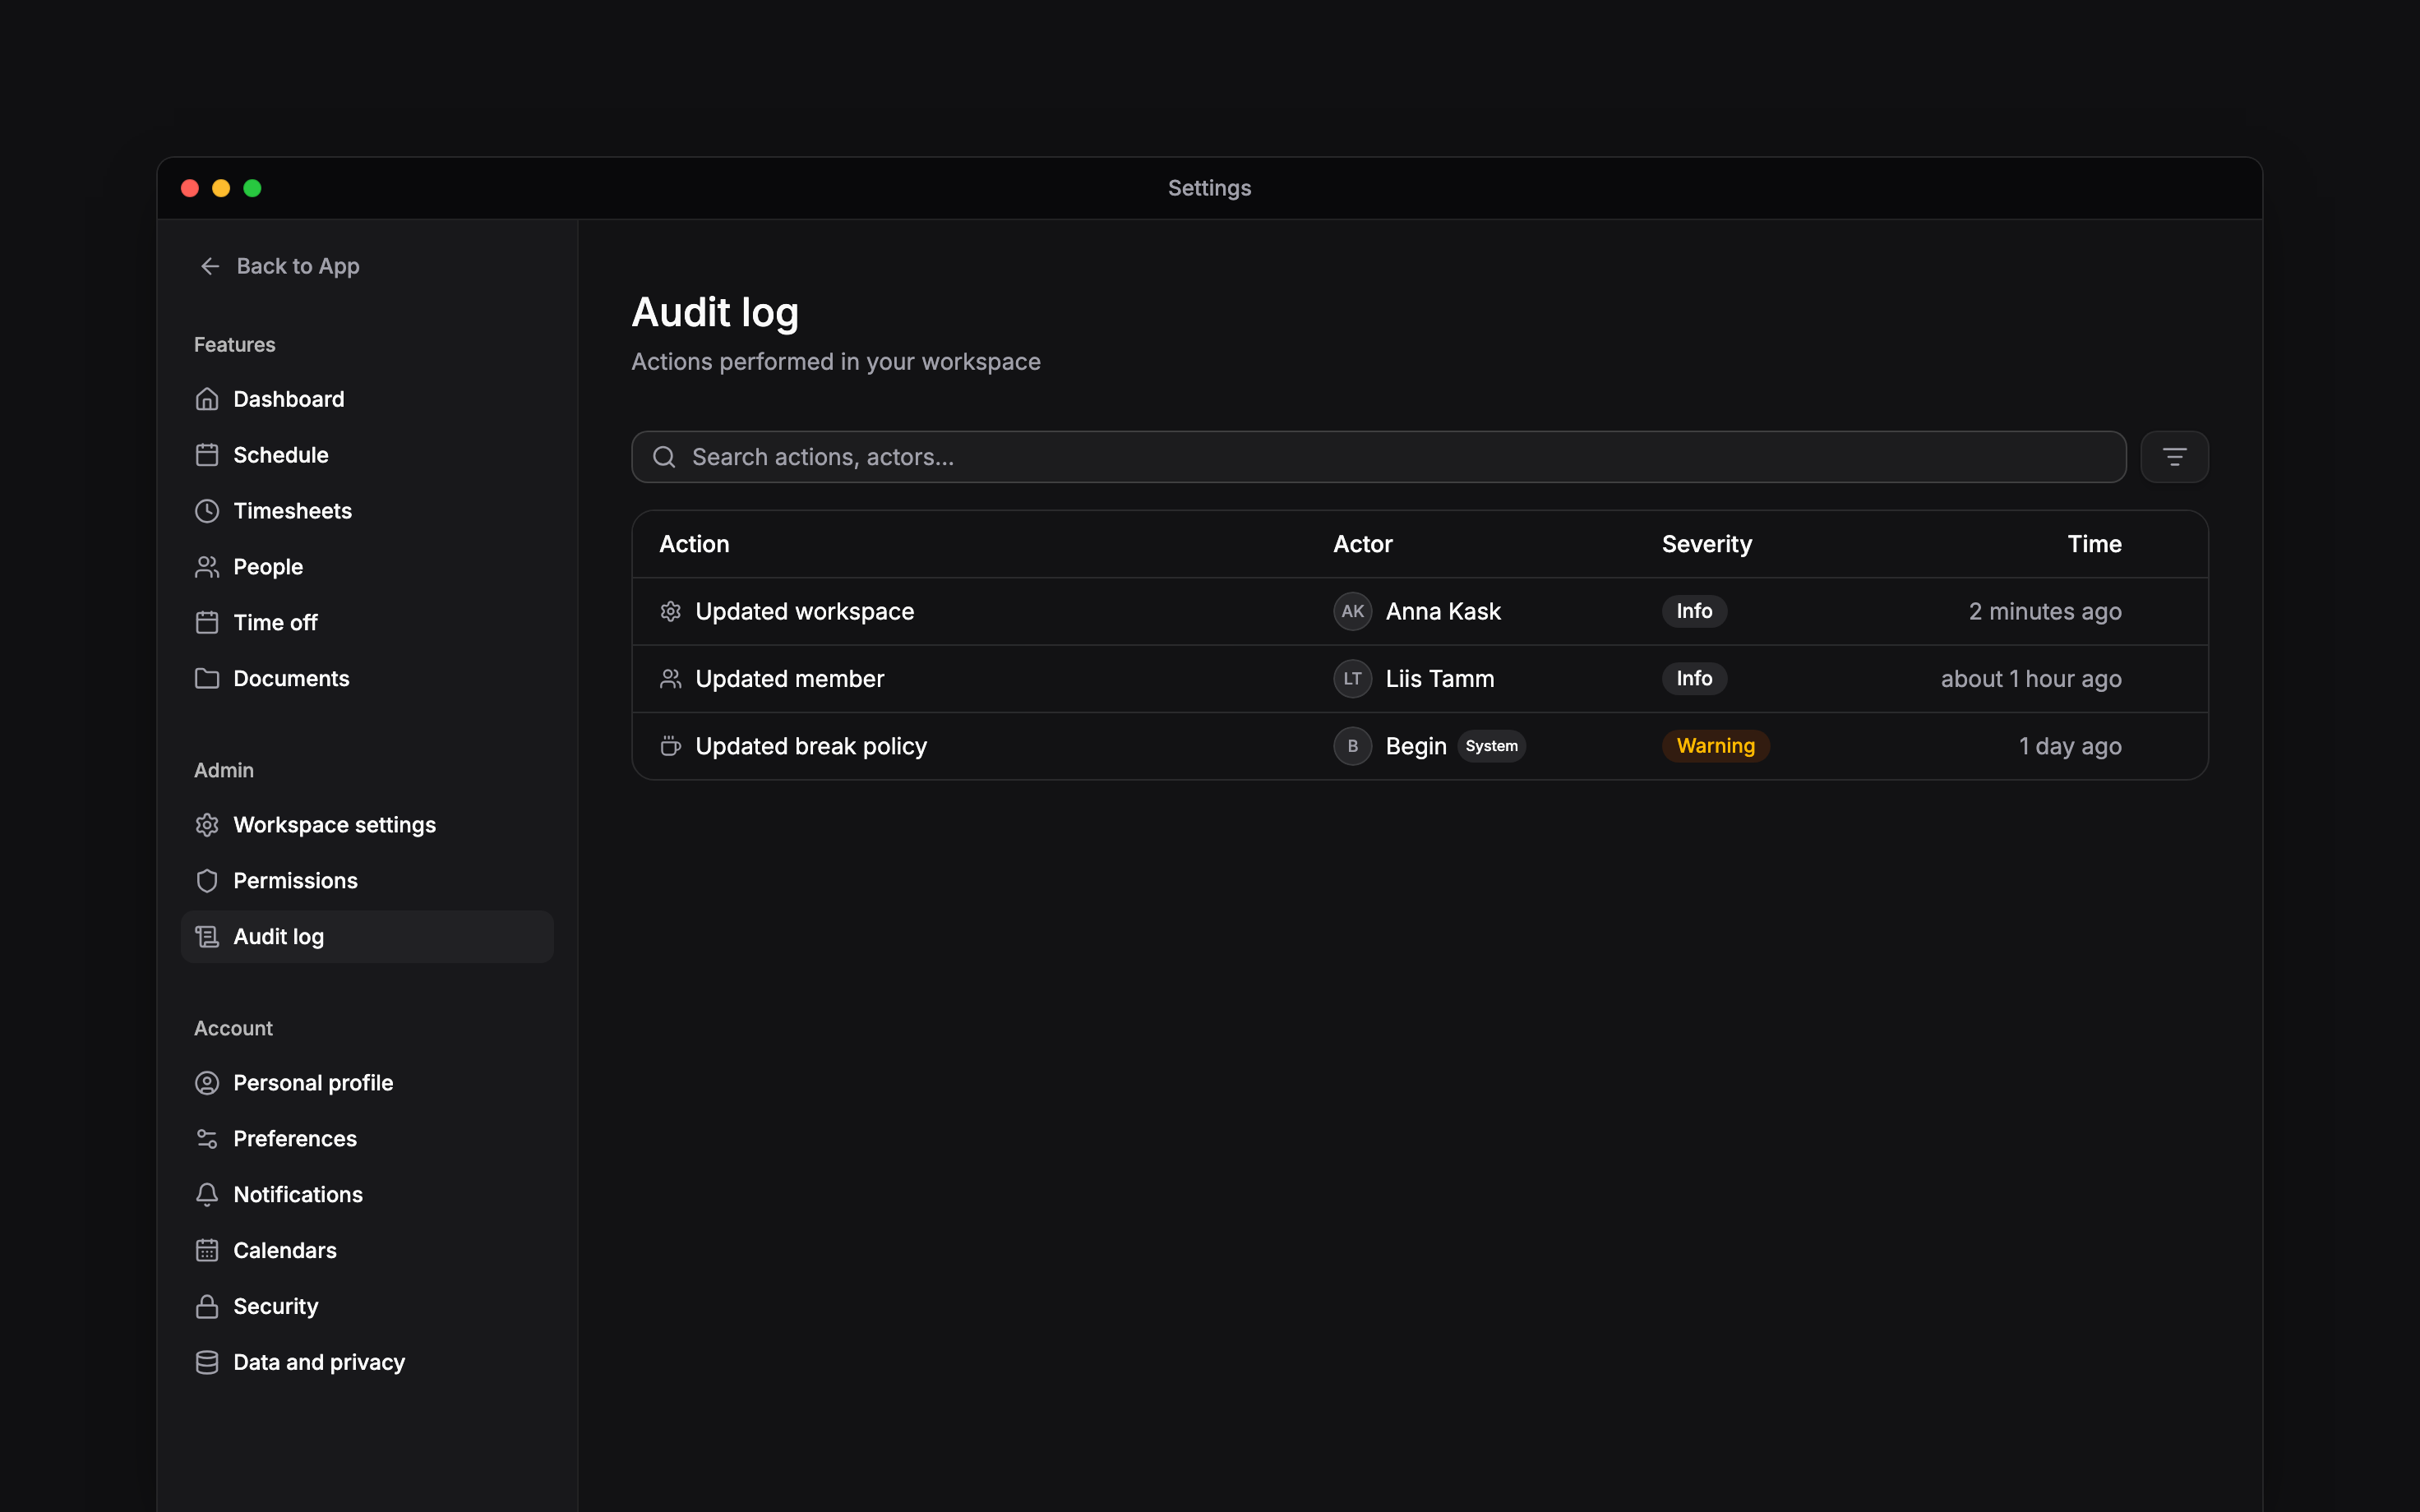Screen dimensions: 2420x1512
Task: Open Notifications settings
Action: coord(367,1195)
